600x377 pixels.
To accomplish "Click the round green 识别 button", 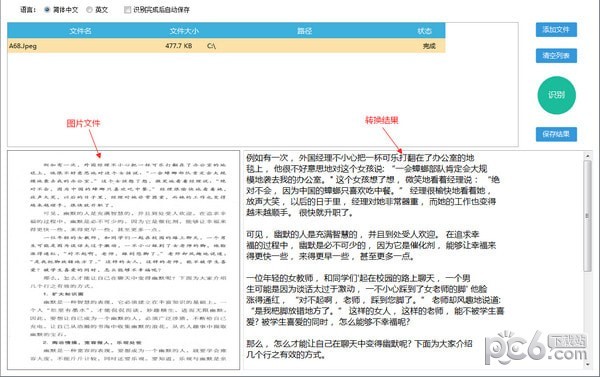I will 556,95.
